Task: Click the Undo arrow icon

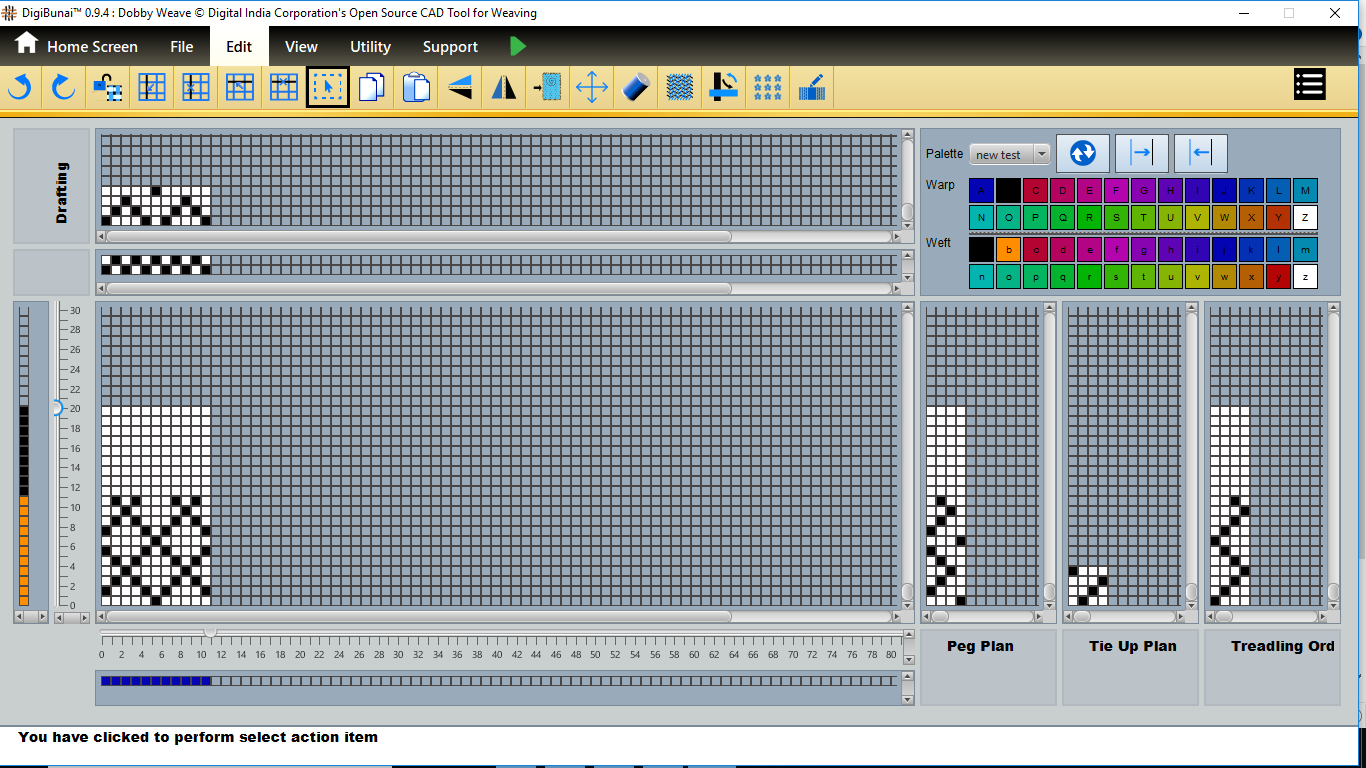Action: coord(20,88)
